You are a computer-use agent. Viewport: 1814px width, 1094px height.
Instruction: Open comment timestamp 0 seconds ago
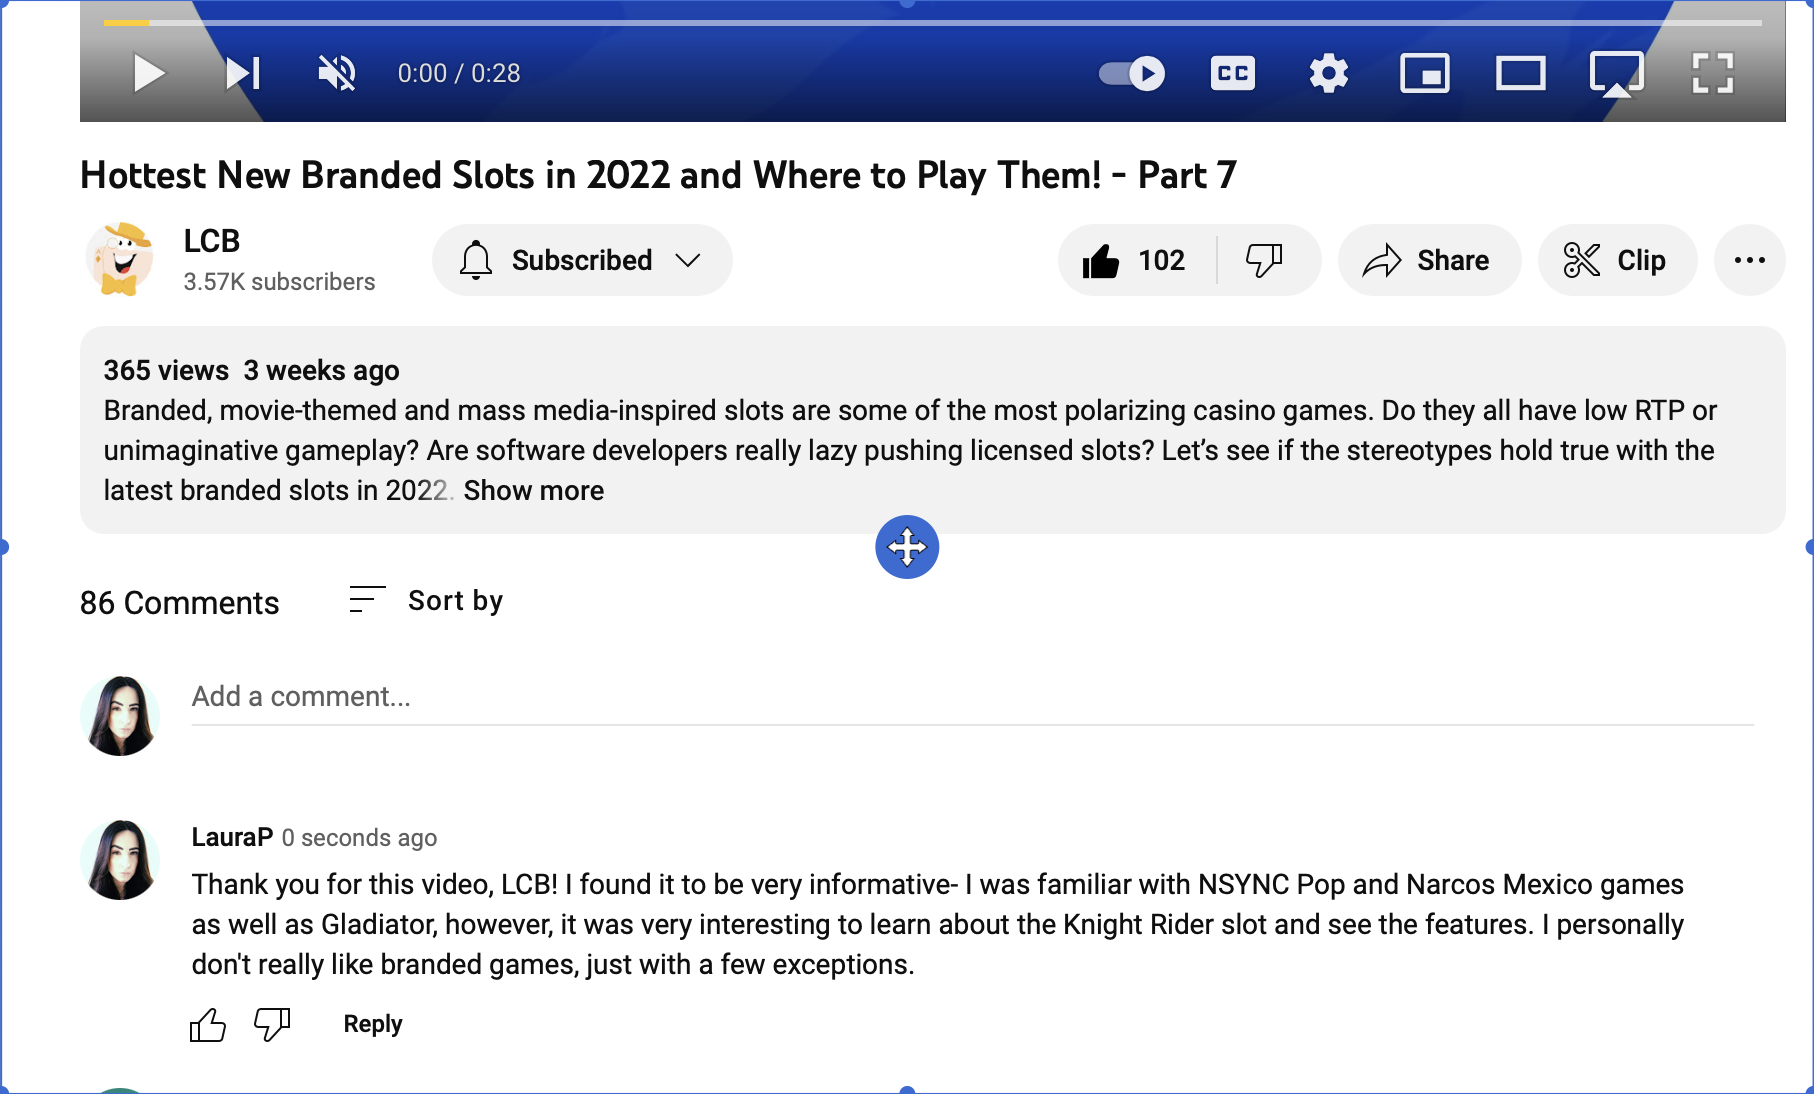(359, 838)
